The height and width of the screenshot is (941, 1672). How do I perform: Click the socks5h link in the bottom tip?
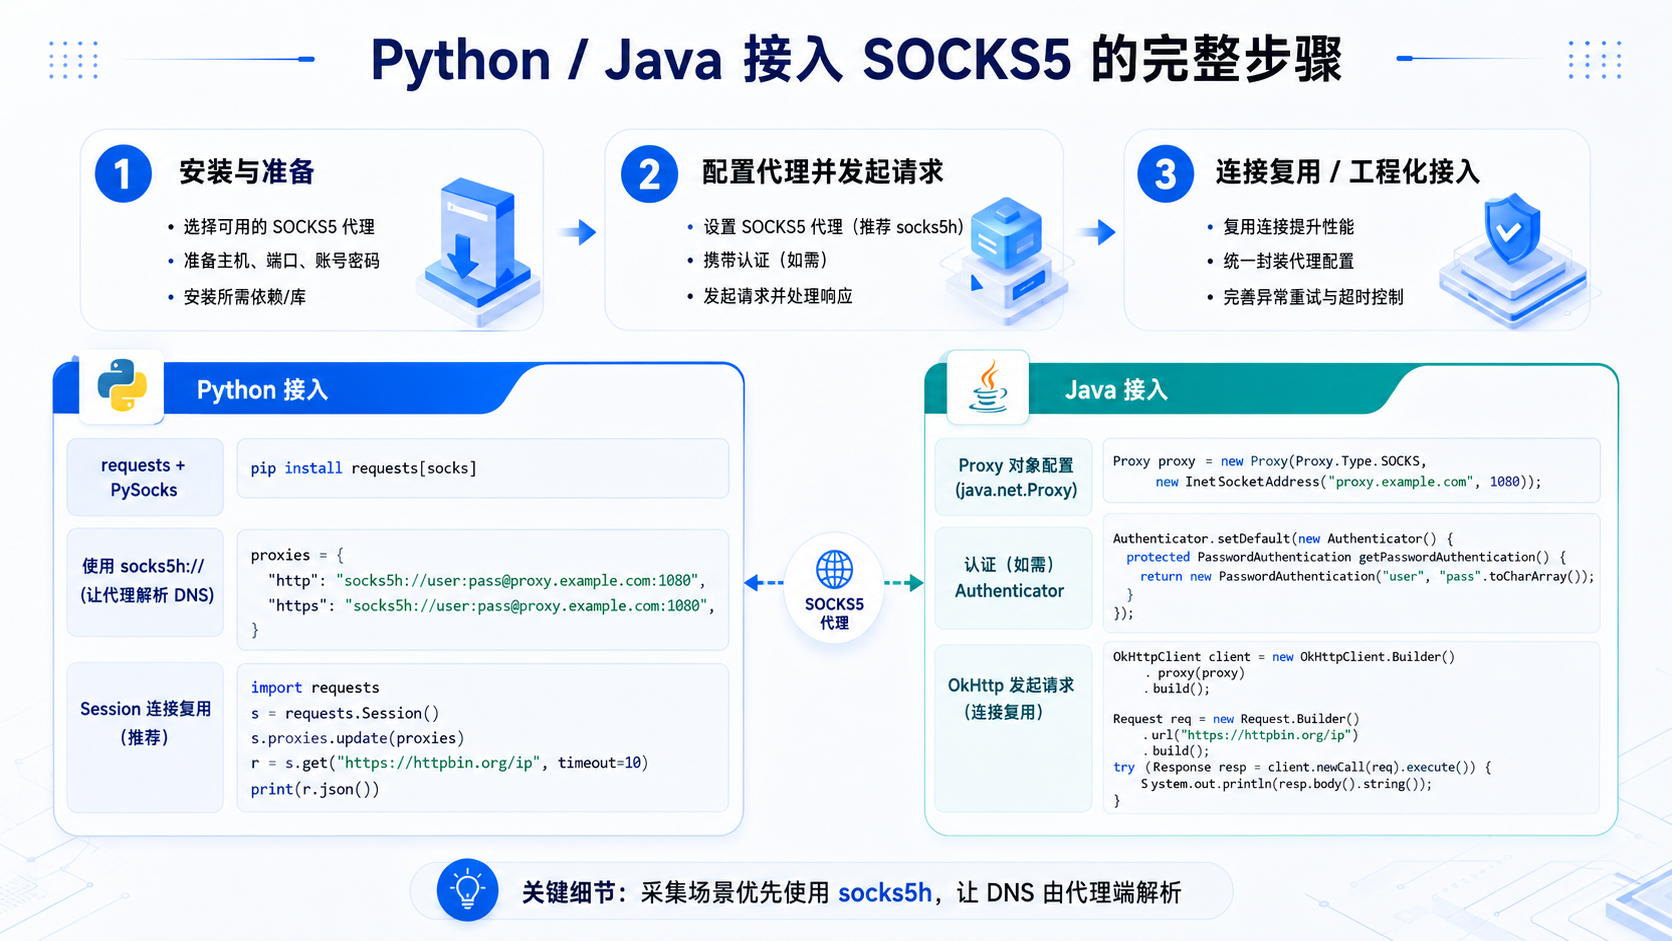885,892
